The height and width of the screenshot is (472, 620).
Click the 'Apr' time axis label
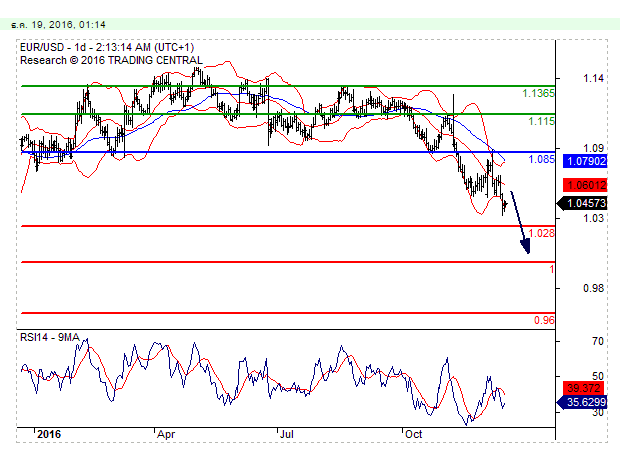point(166,434)
